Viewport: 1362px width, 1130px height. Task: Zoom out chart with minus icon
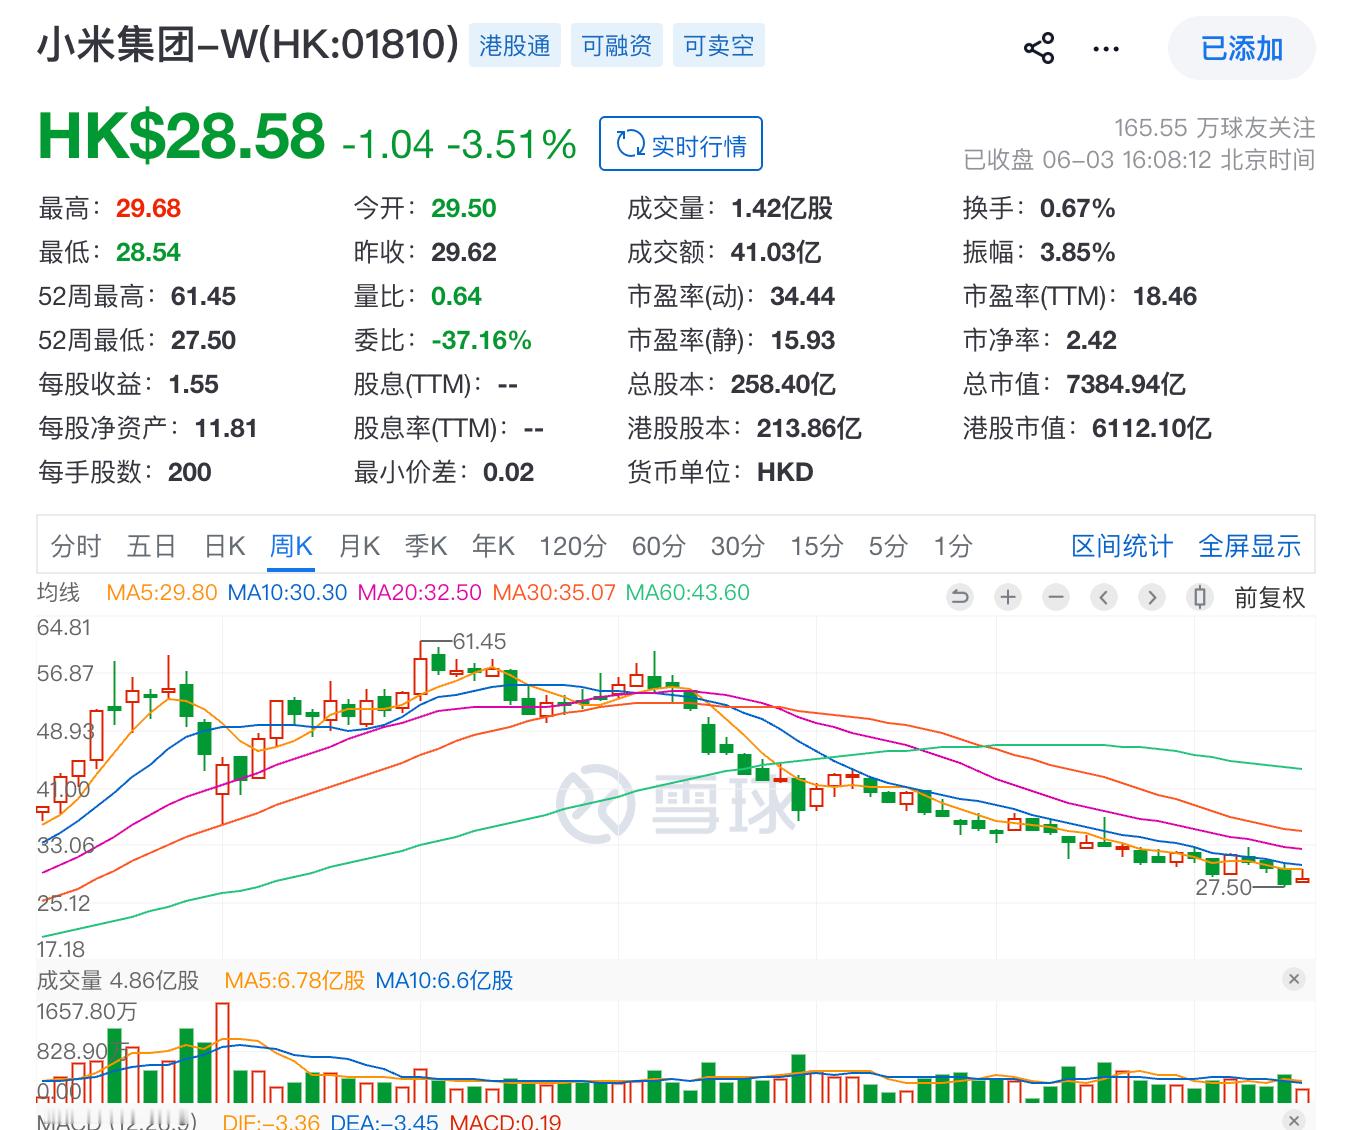click(1056, 598)
